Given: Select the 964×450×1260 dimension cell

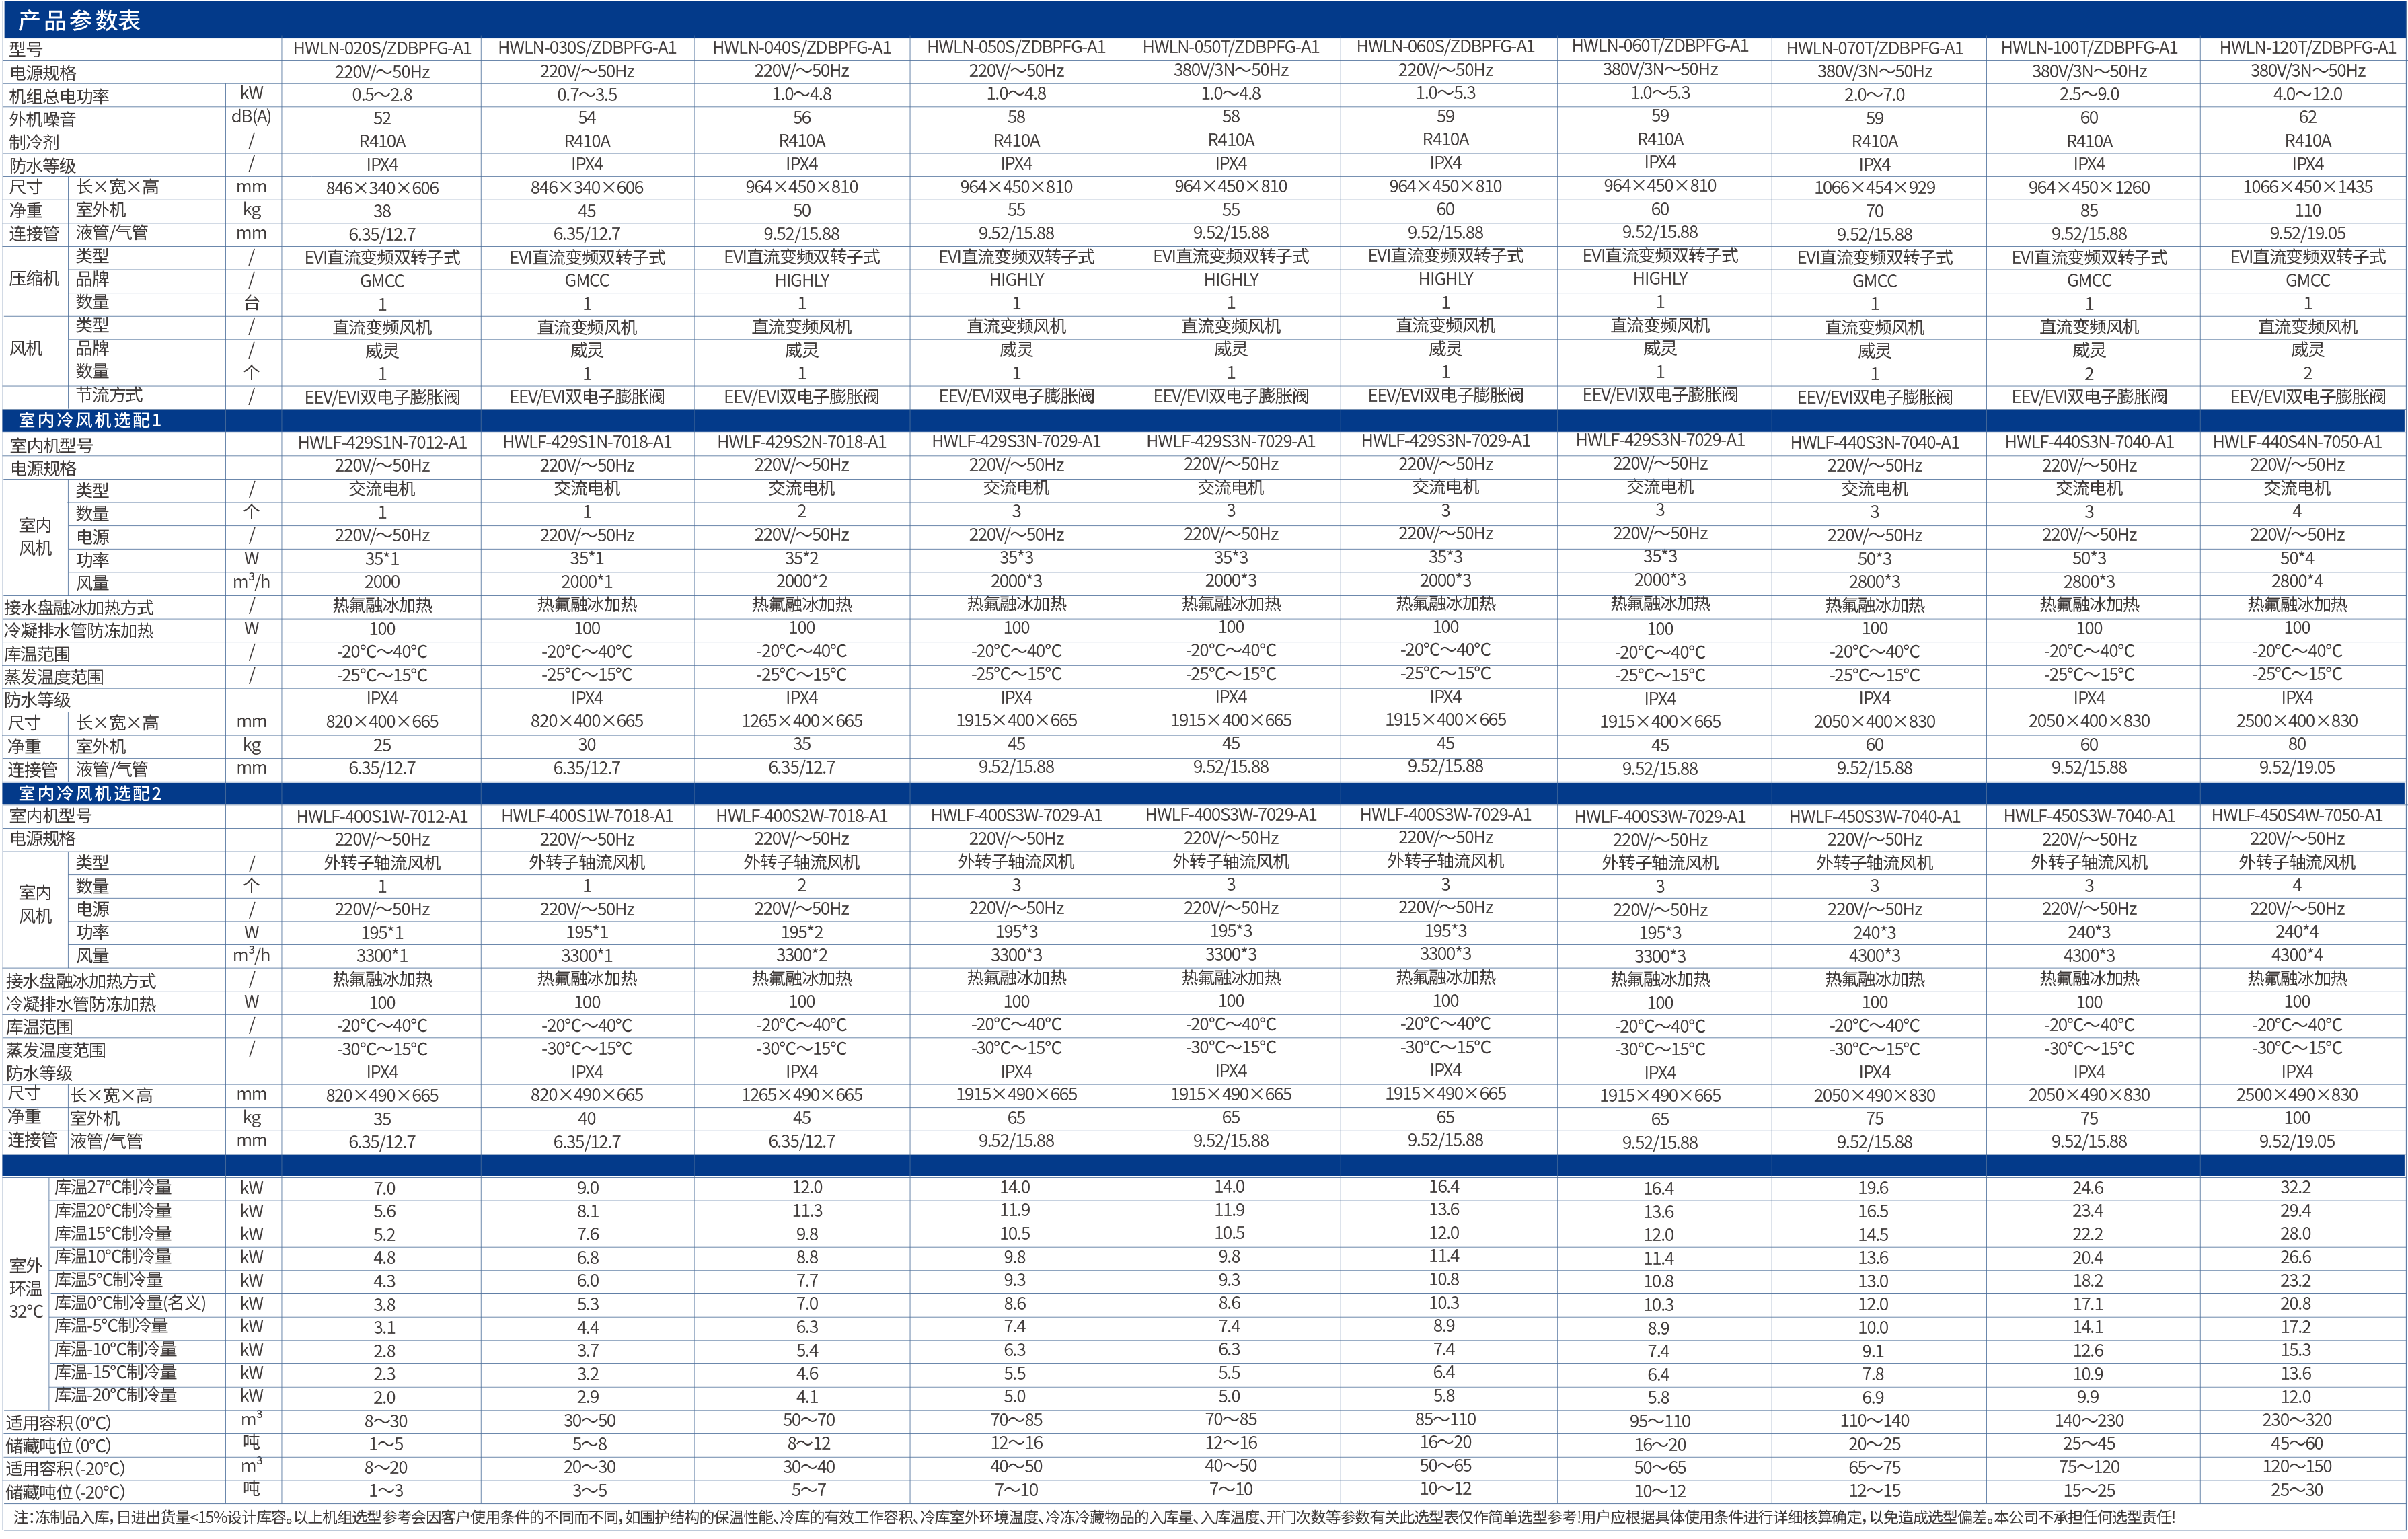Looking at the screenshot, I should point(2088,188).
